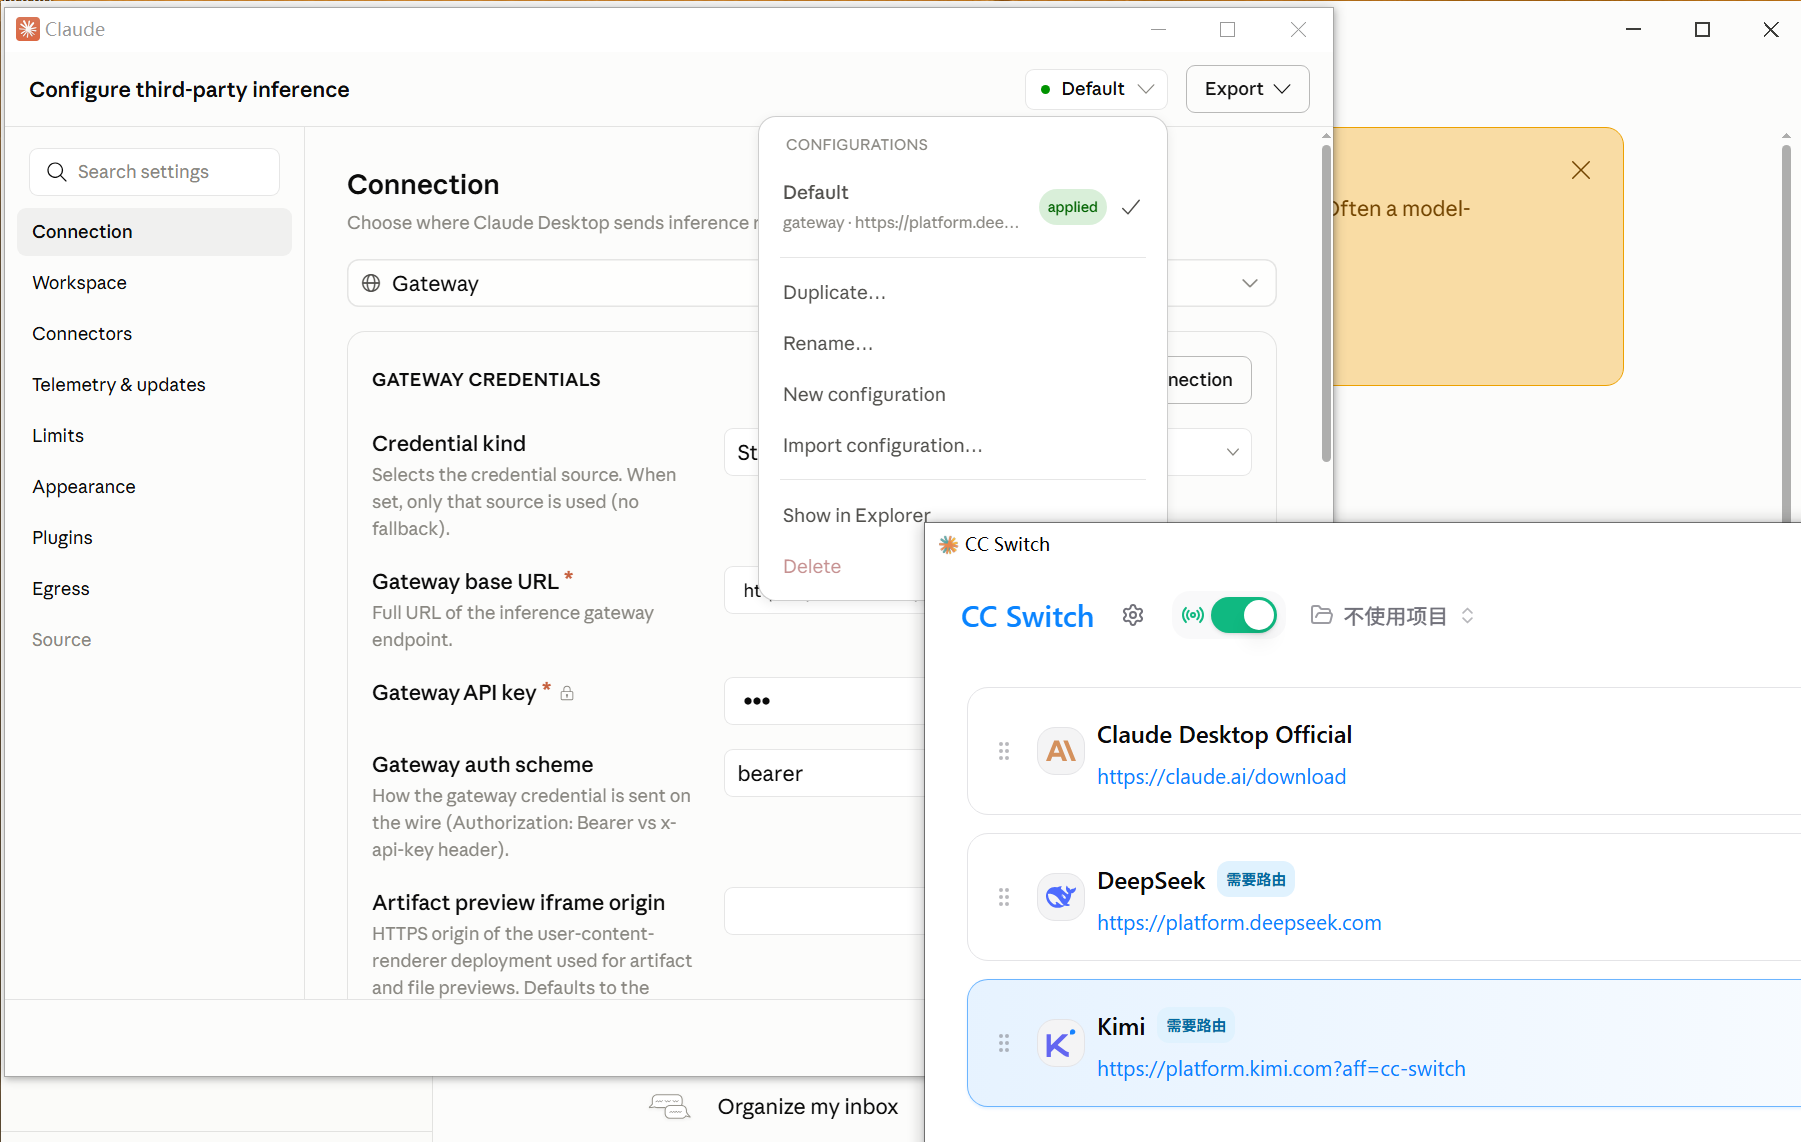Choose Show in Explorer menu entry

pyautogui.click(x=856, y=515)
